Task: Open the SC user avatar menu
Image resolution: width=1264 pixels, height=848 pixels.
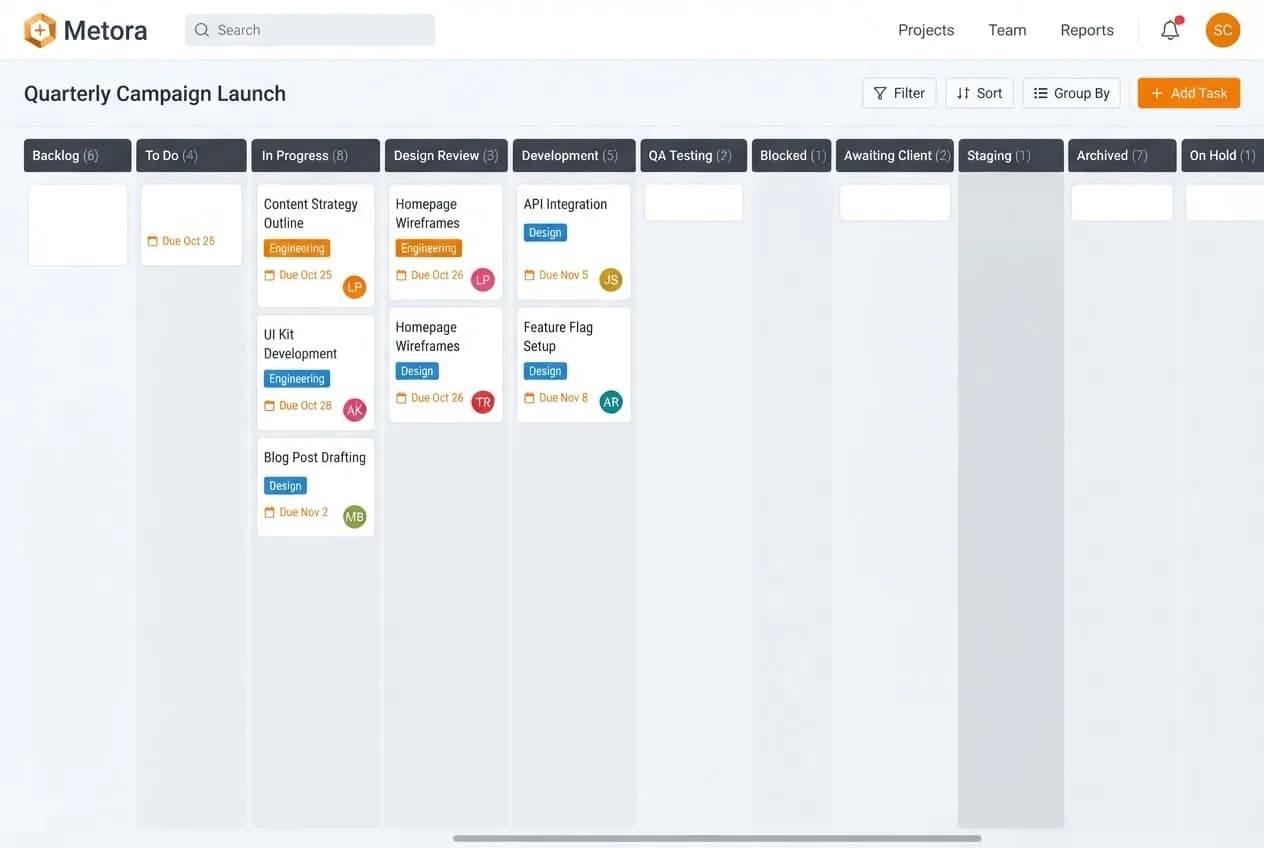Action: 1222,30
